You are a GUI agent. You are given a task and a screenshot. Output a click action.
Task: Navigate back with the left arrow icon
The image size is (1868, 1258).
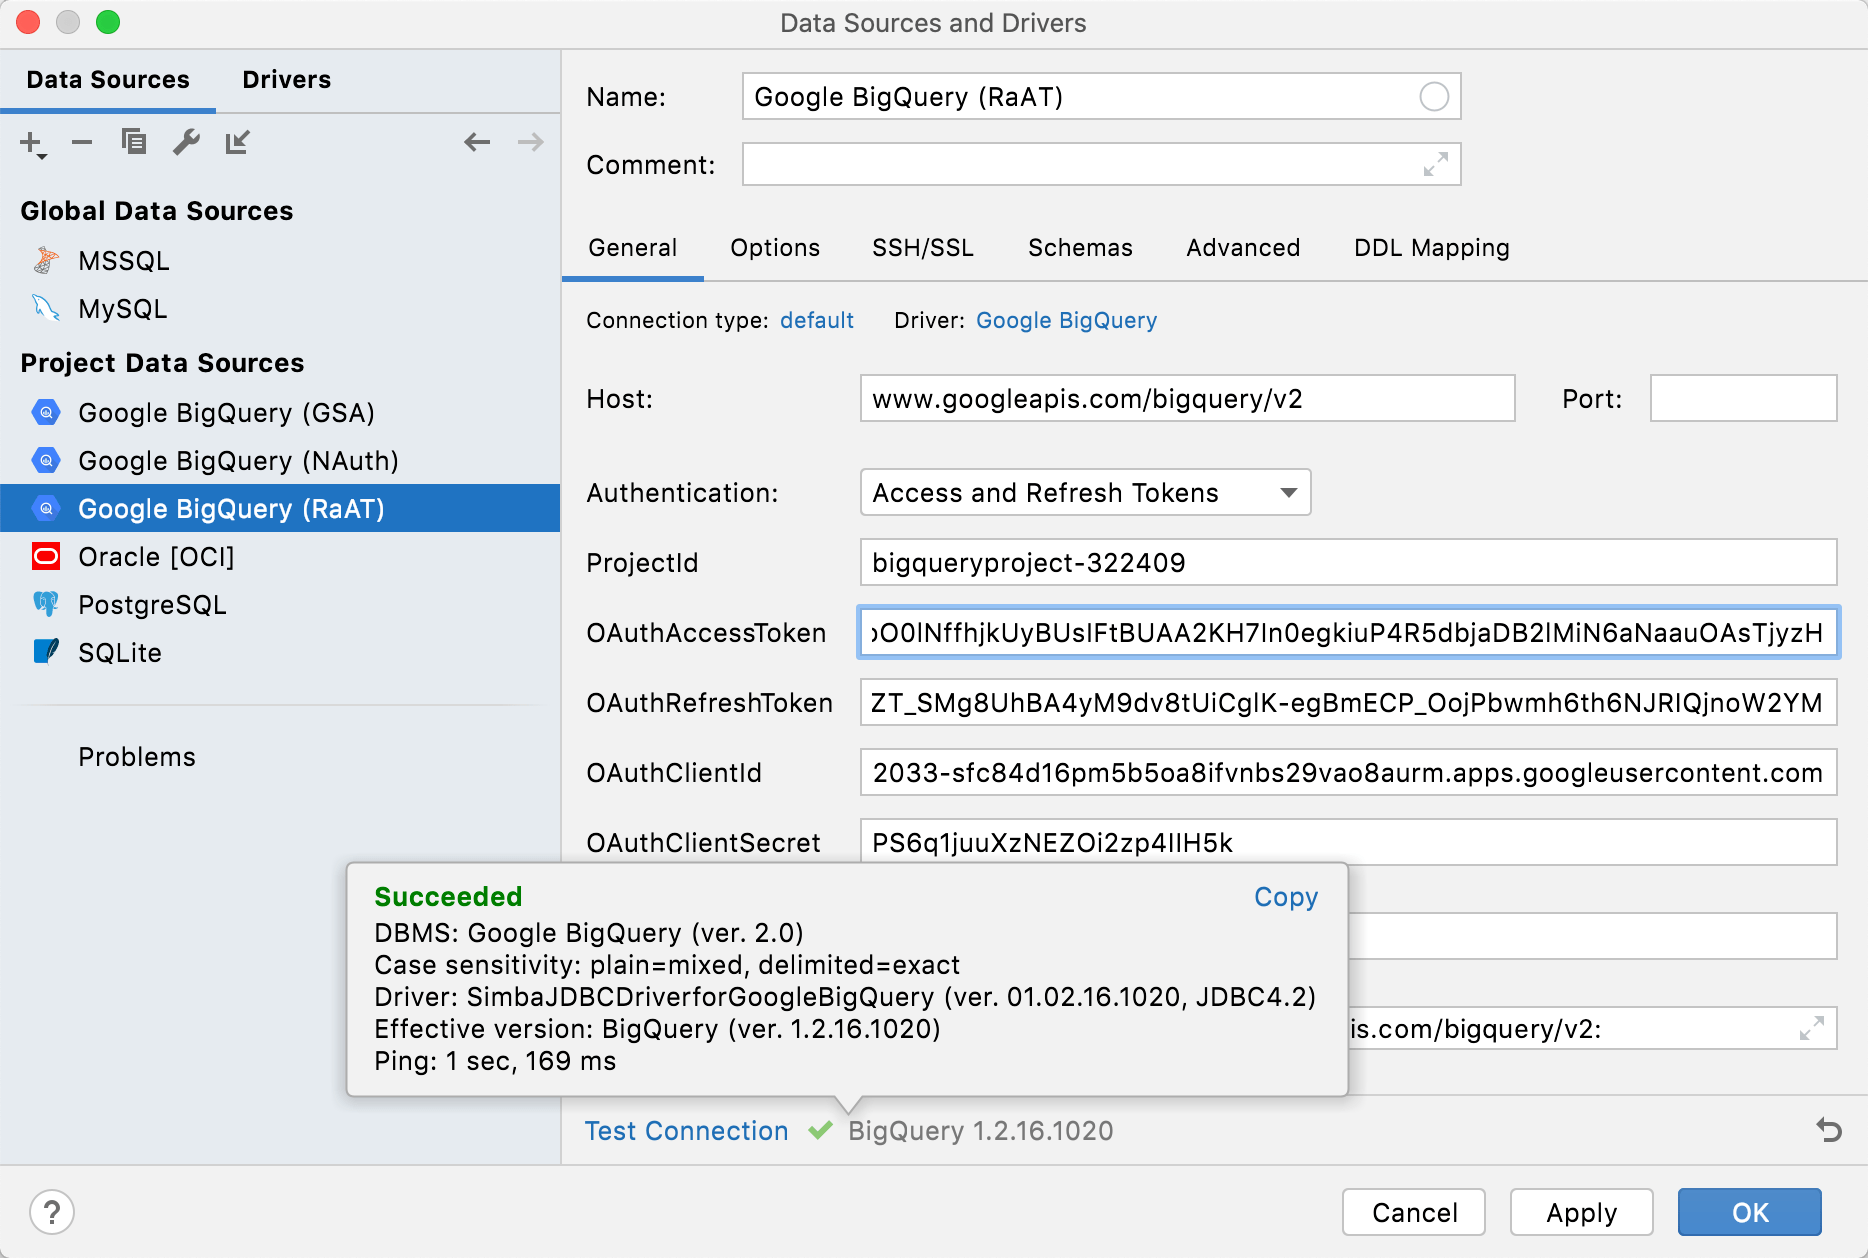pyautogui.click(x=477, y=143)
